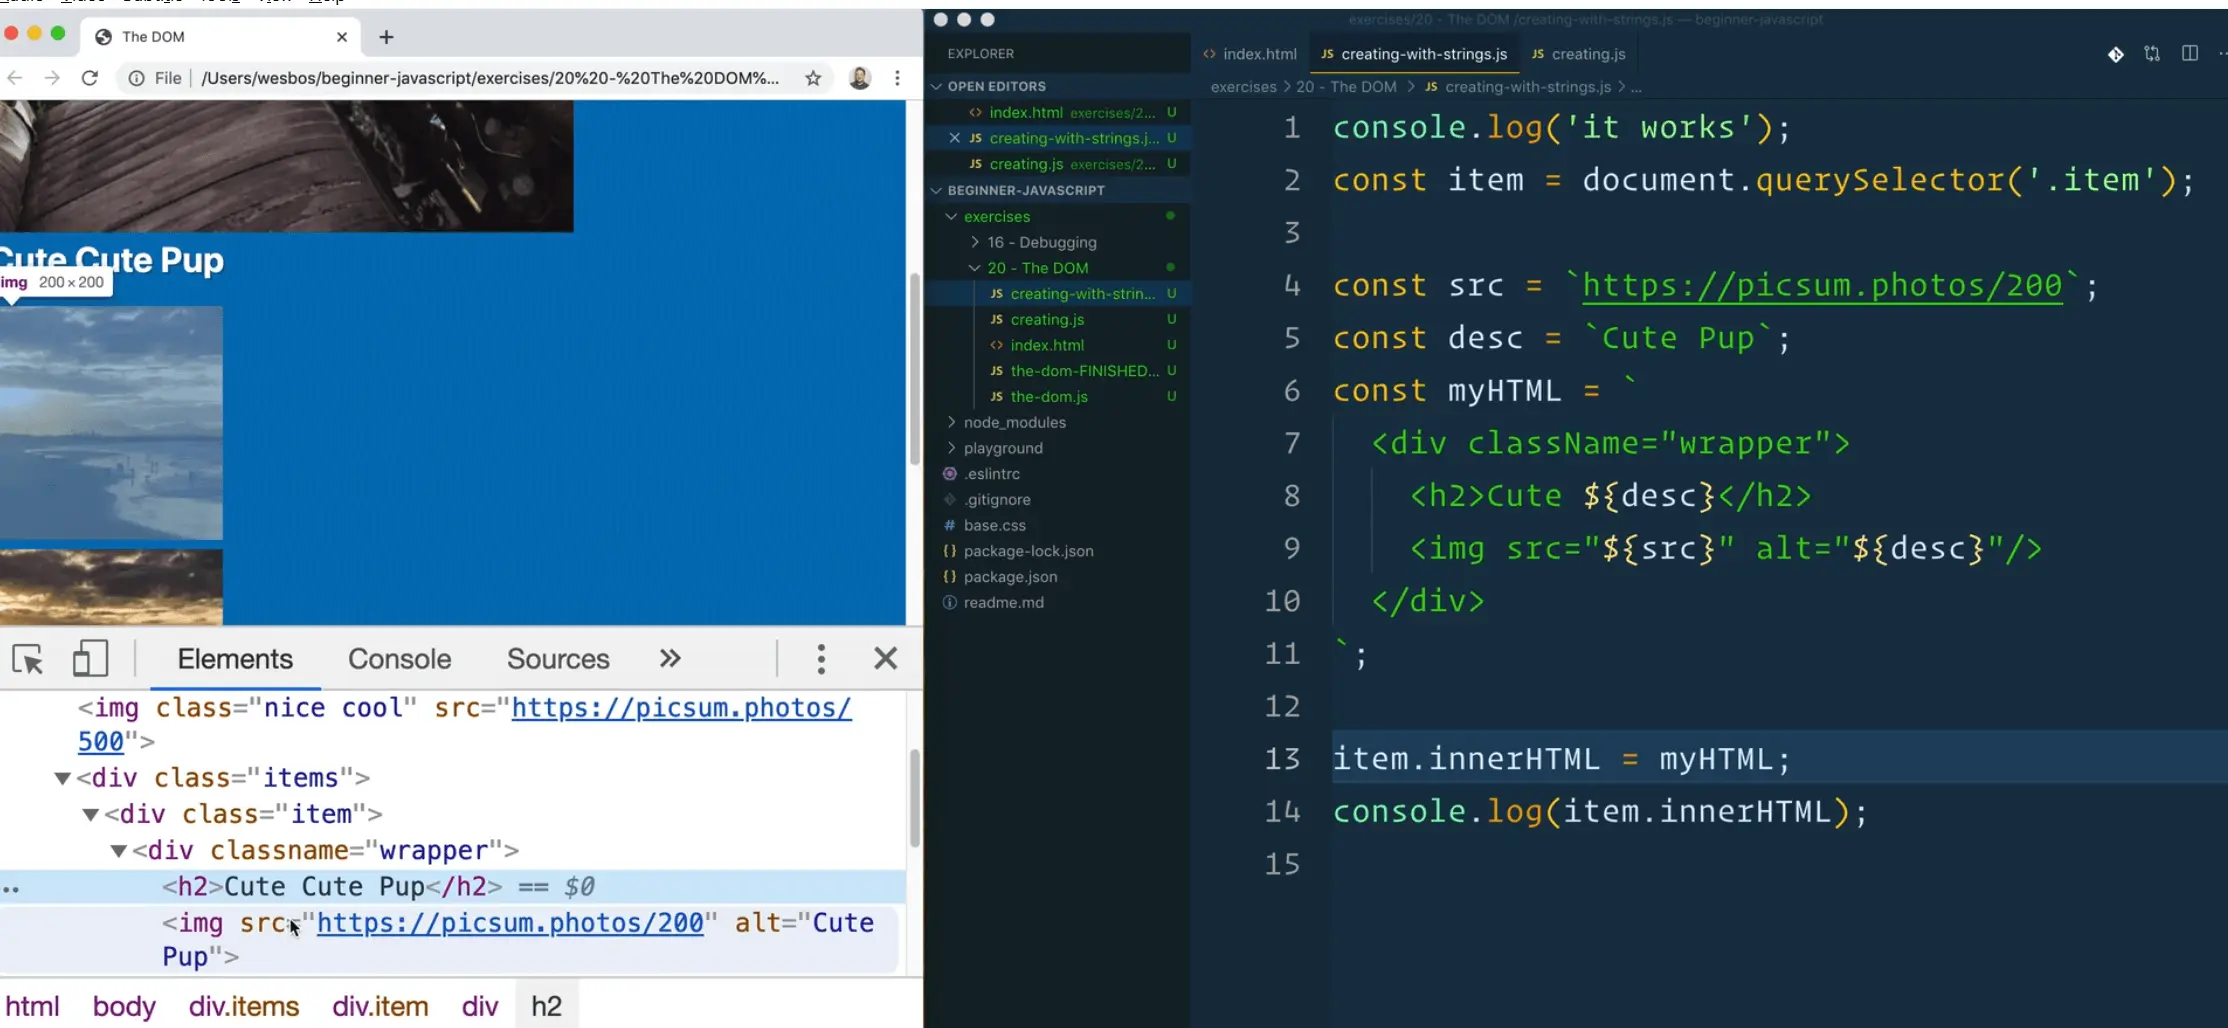Click the split editor icon in VS Code

pos(2189,54)
